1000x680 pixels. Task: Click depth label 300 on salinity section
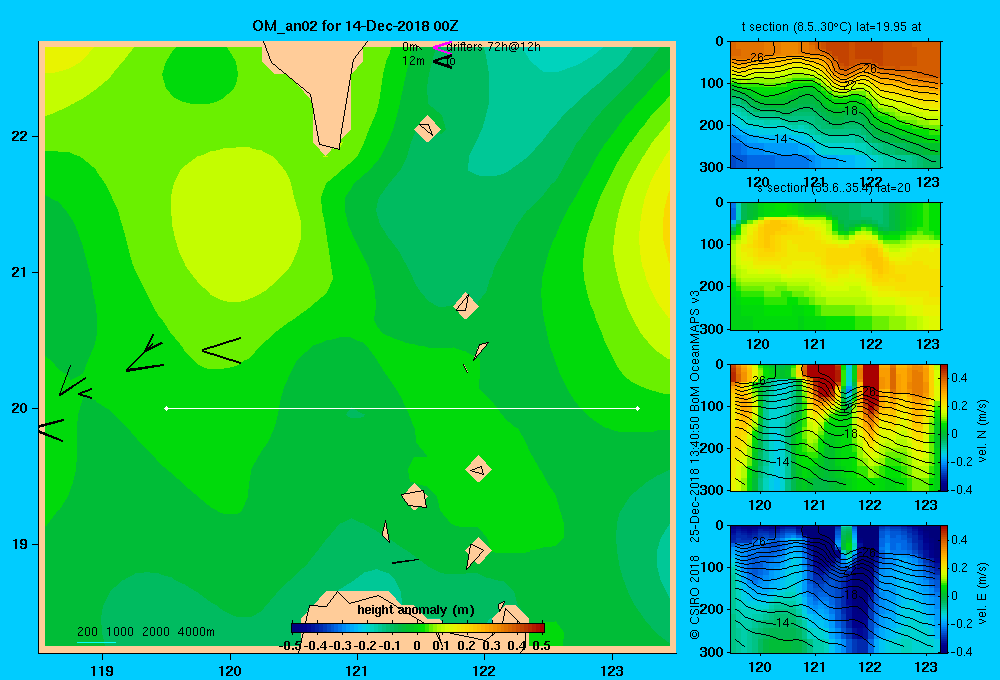point(712,329)
